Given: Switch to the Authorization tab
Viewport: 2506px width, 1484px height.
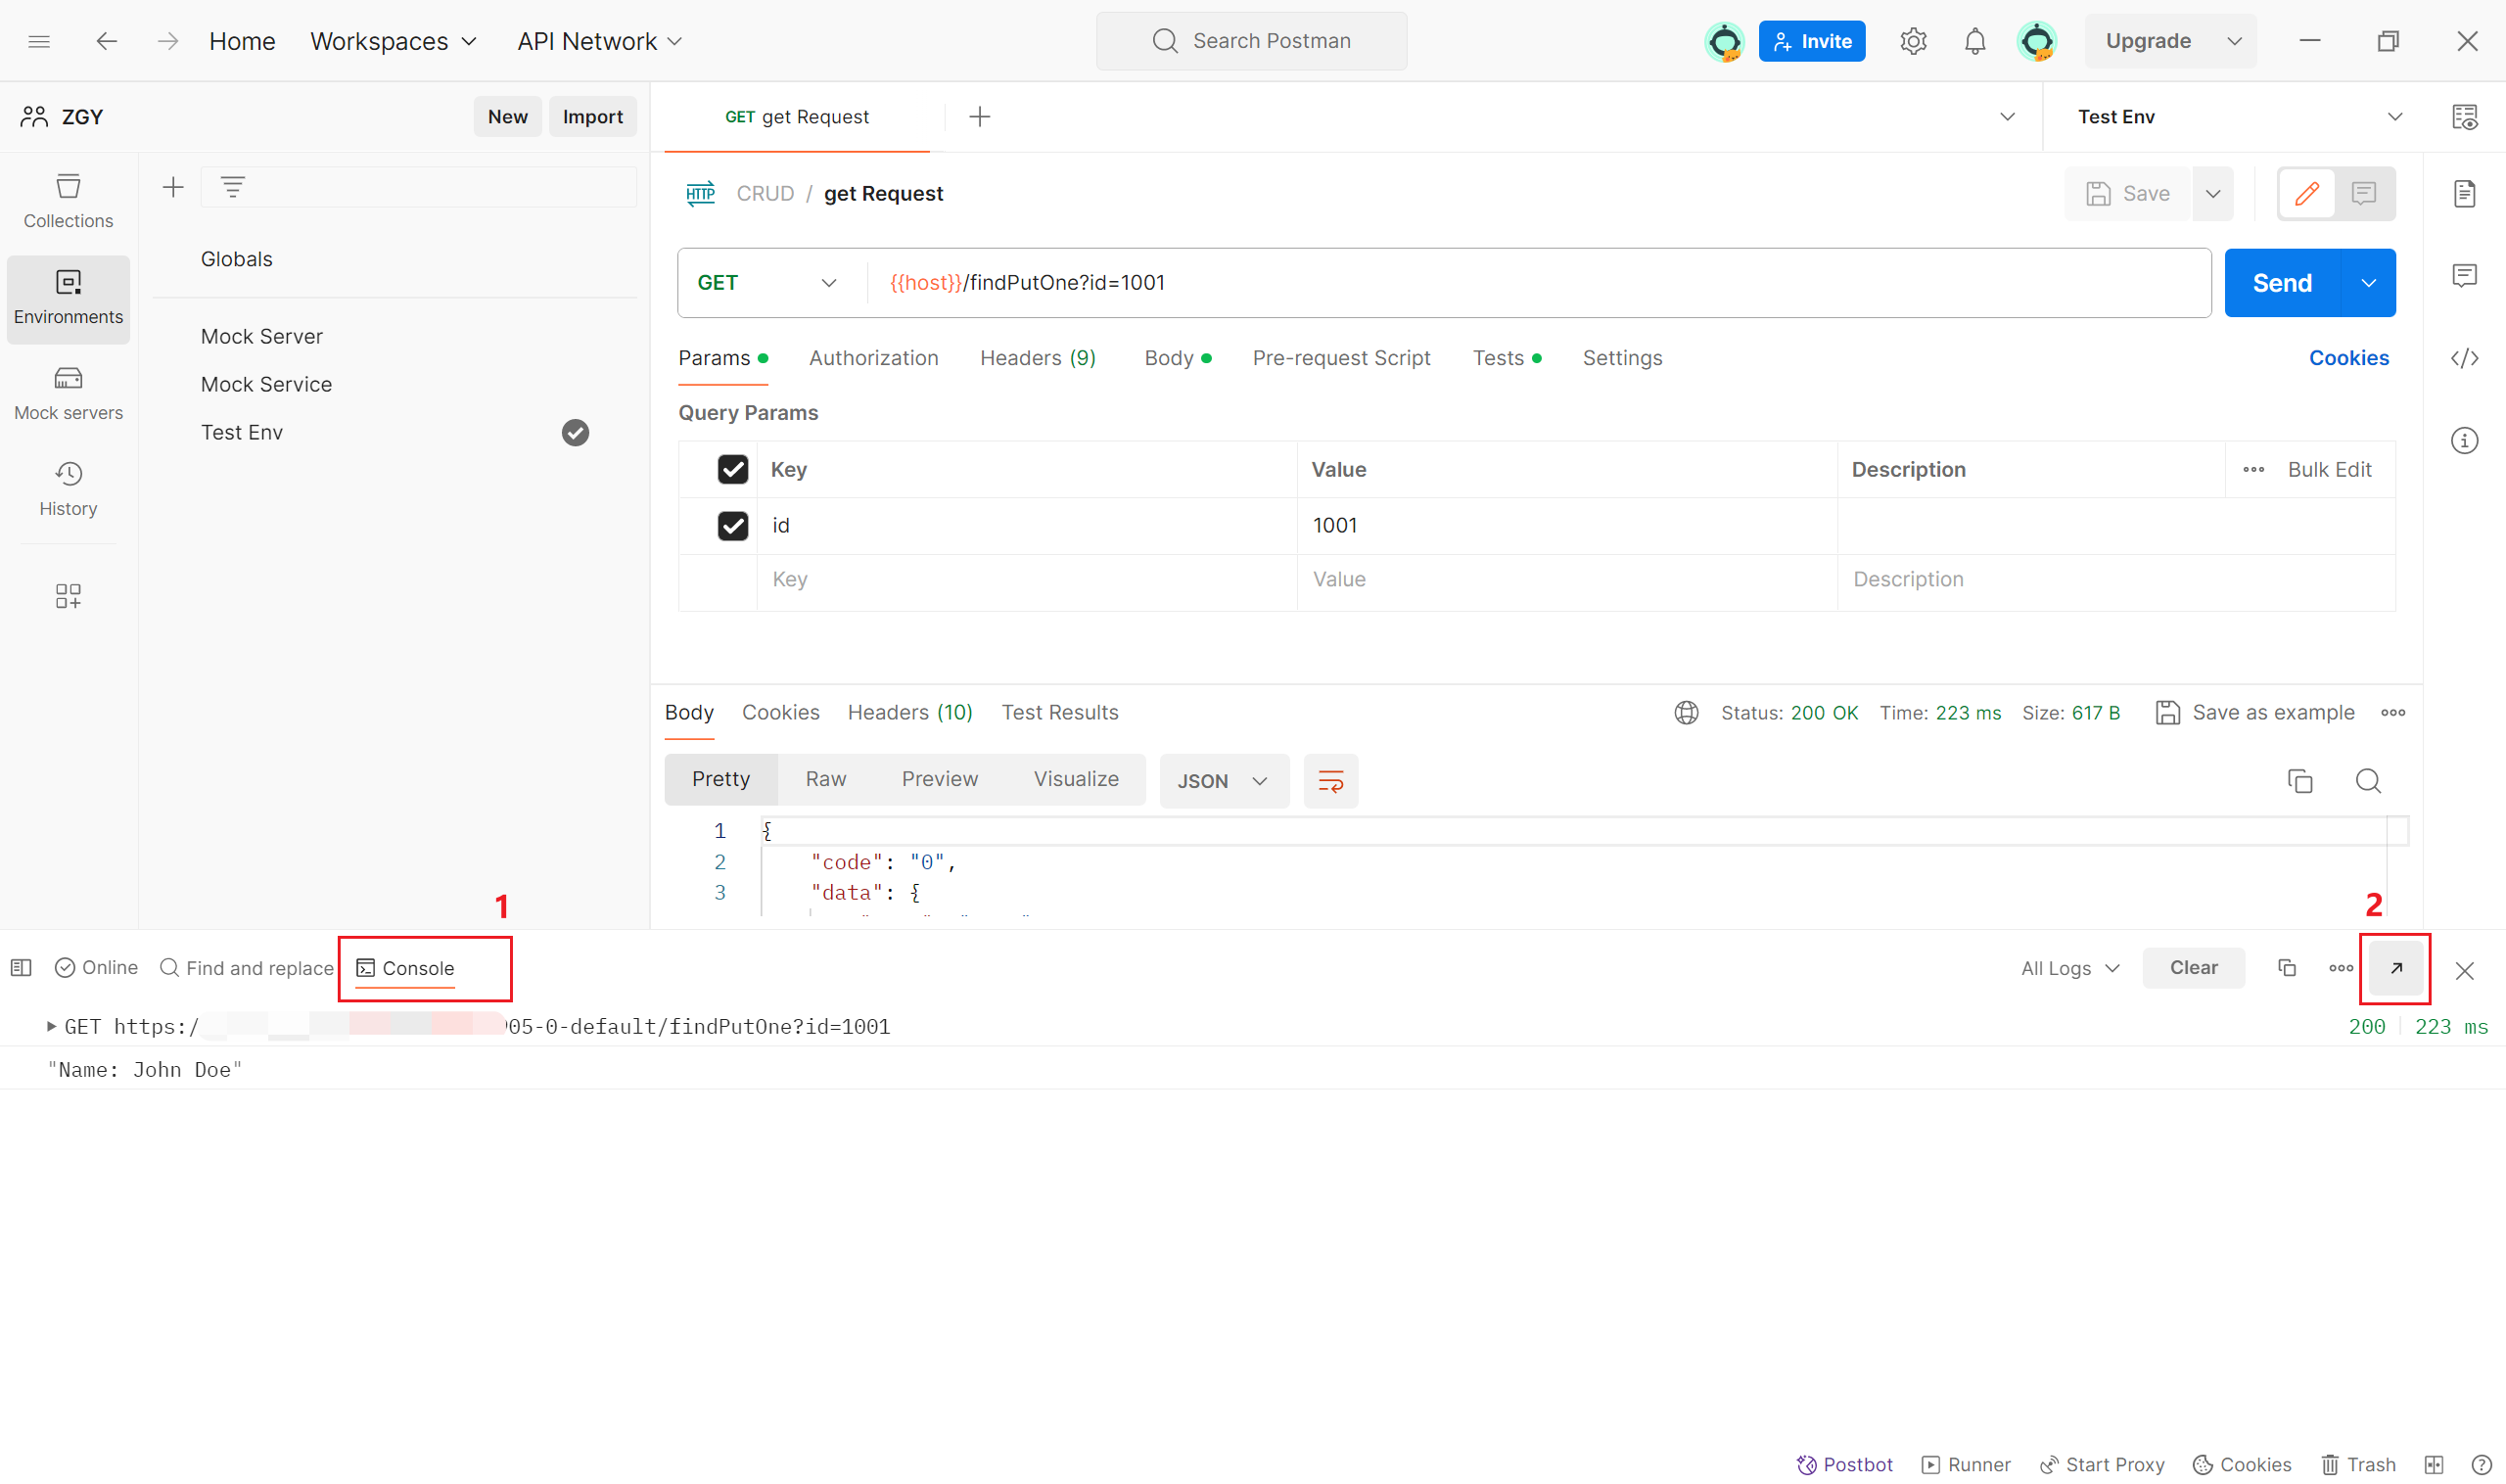Looking at the screenshot, I should (x=873, y=358).
